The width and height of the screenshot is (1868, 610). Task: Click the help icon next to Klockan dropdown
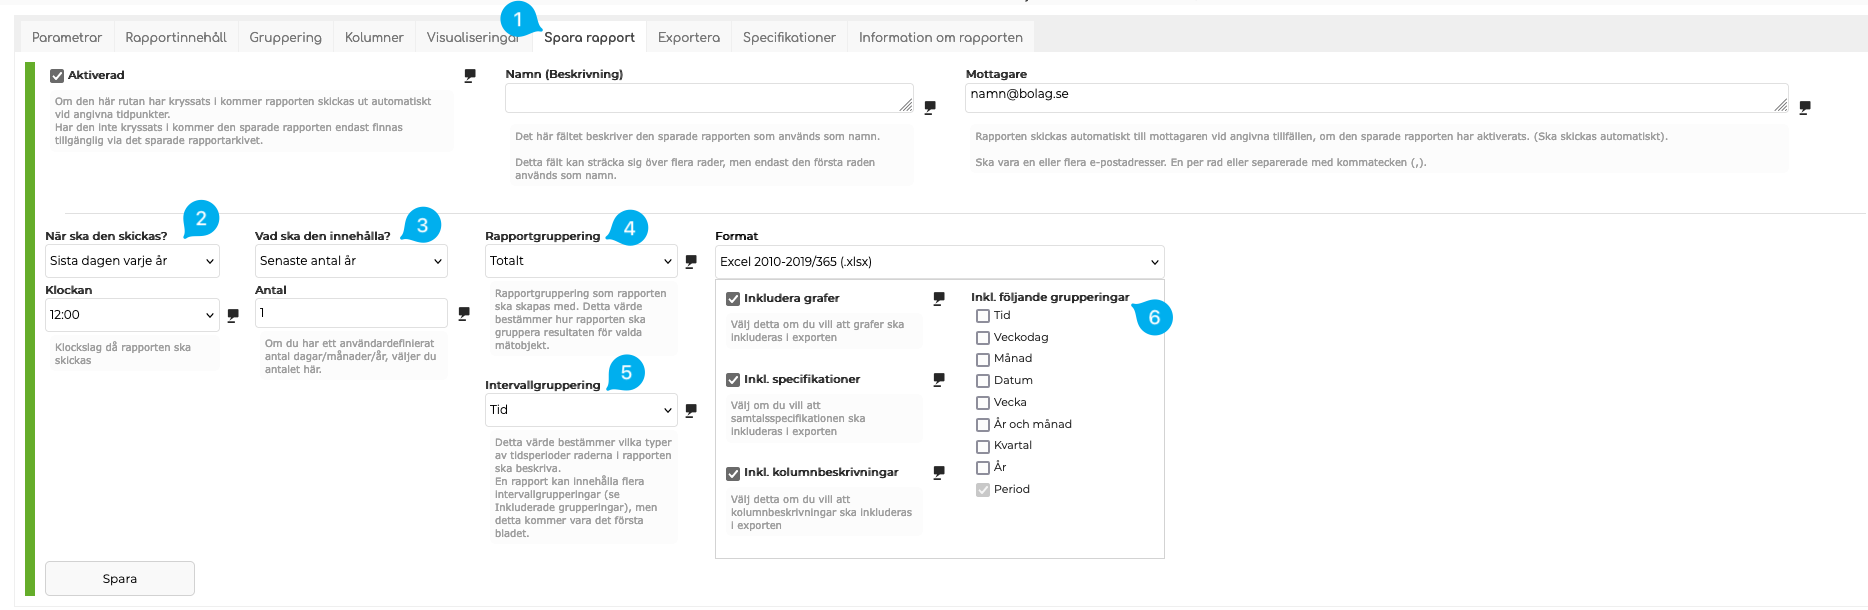click(233, 315)
